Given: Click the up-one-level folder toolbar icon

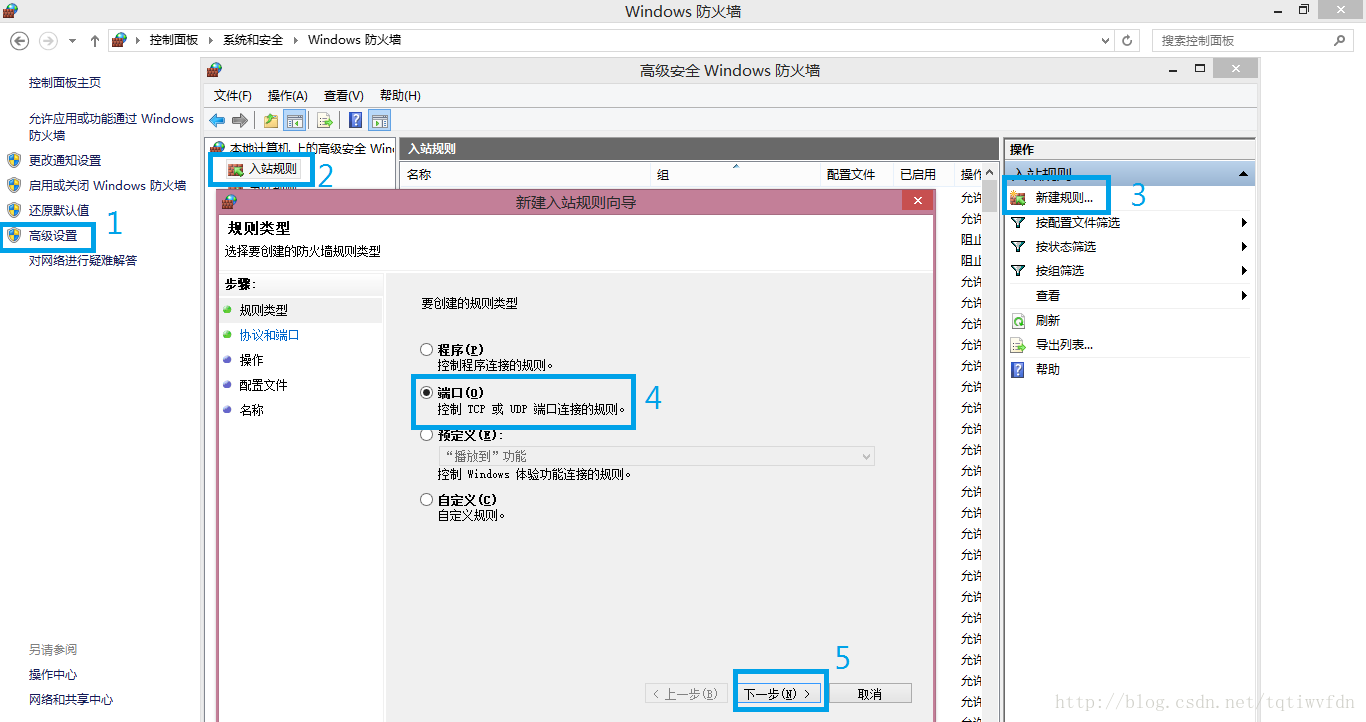Looking at the screenshot, I should (271, 121).
